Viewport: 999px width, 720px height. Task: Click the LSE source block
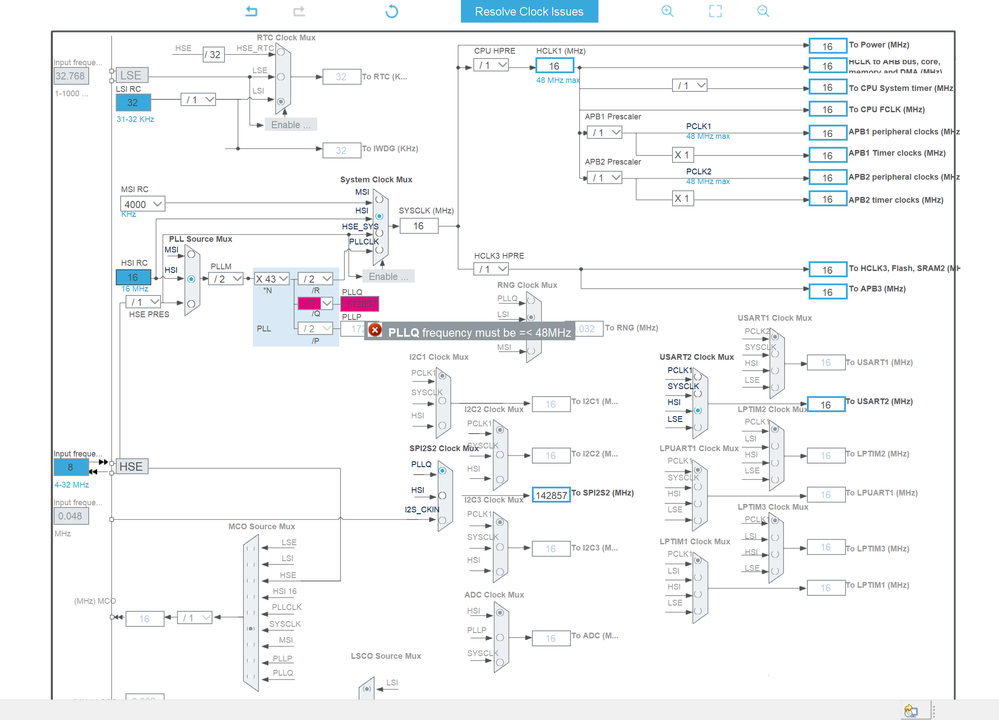point(132,75)
